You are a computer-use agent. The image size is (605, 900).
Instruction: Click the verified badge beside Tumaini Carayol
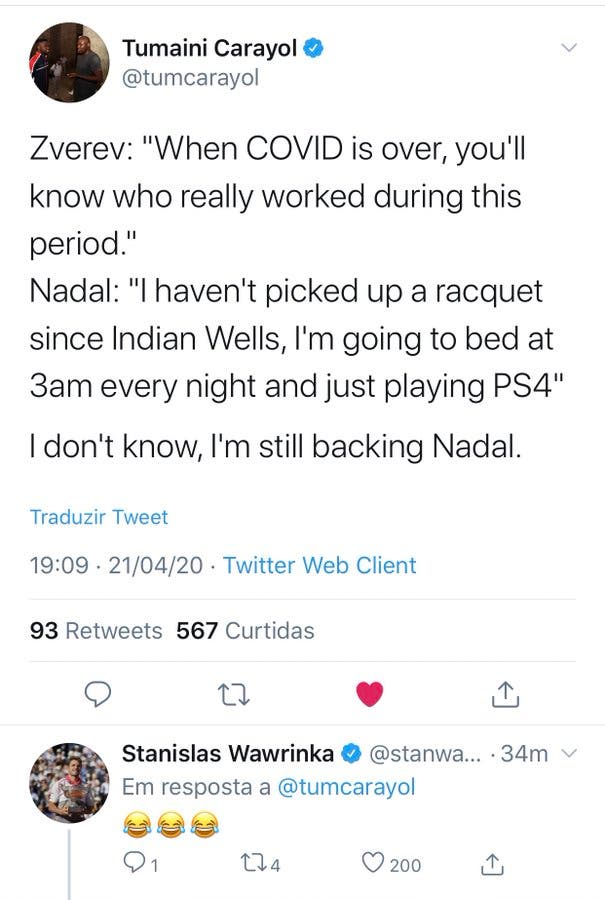coord(312,47)
